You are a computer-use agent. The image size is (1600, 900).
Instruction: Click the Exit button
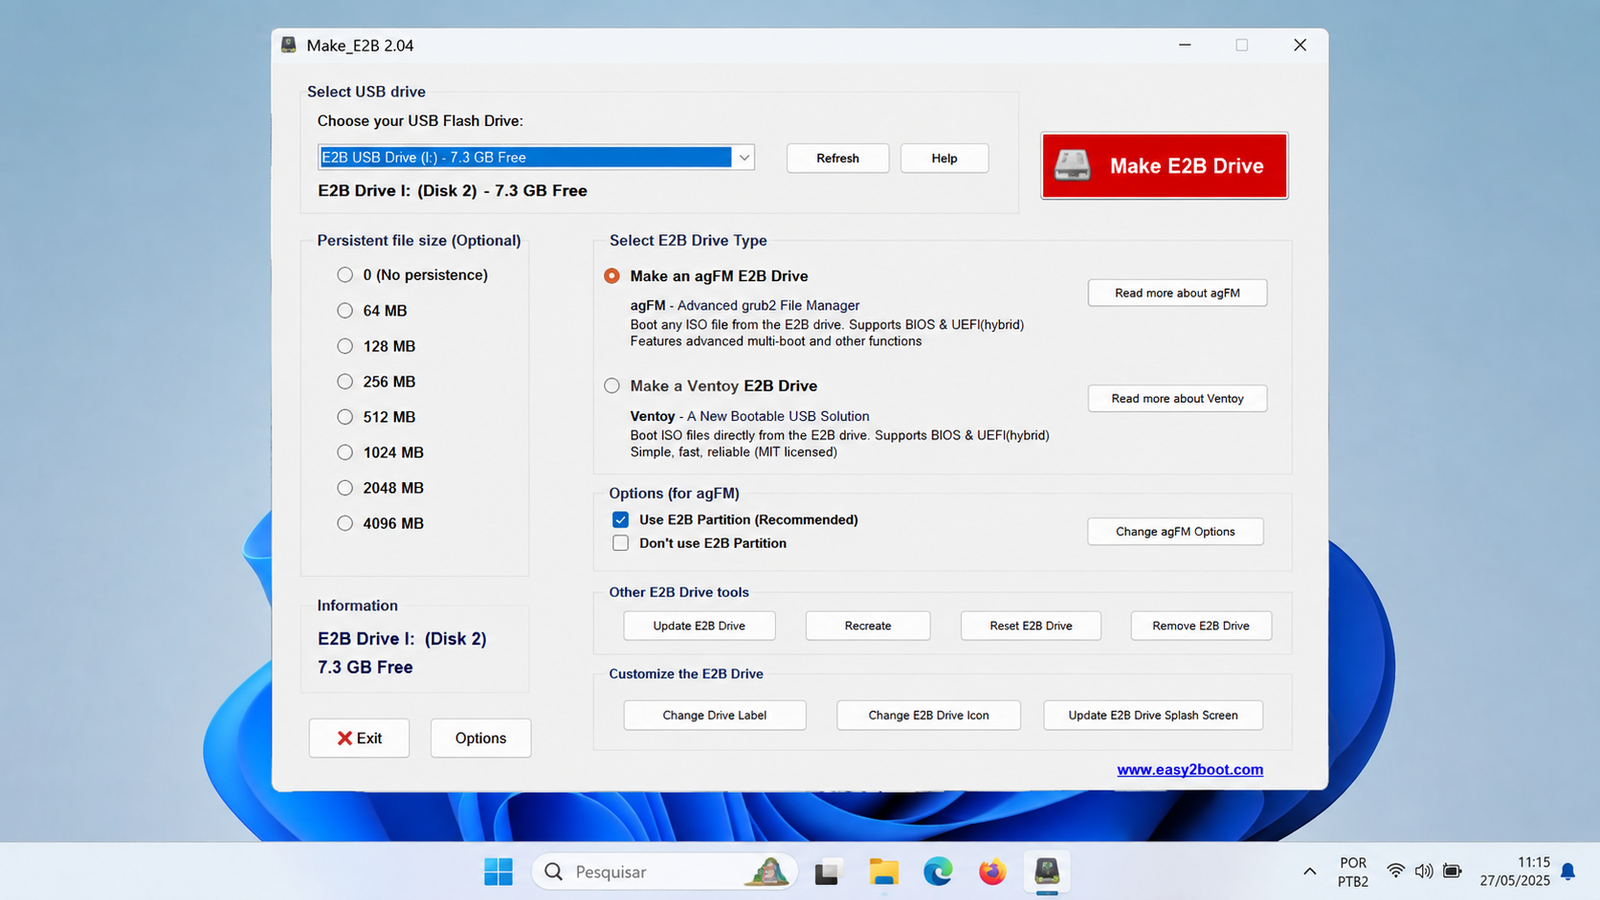pos(359,738)
